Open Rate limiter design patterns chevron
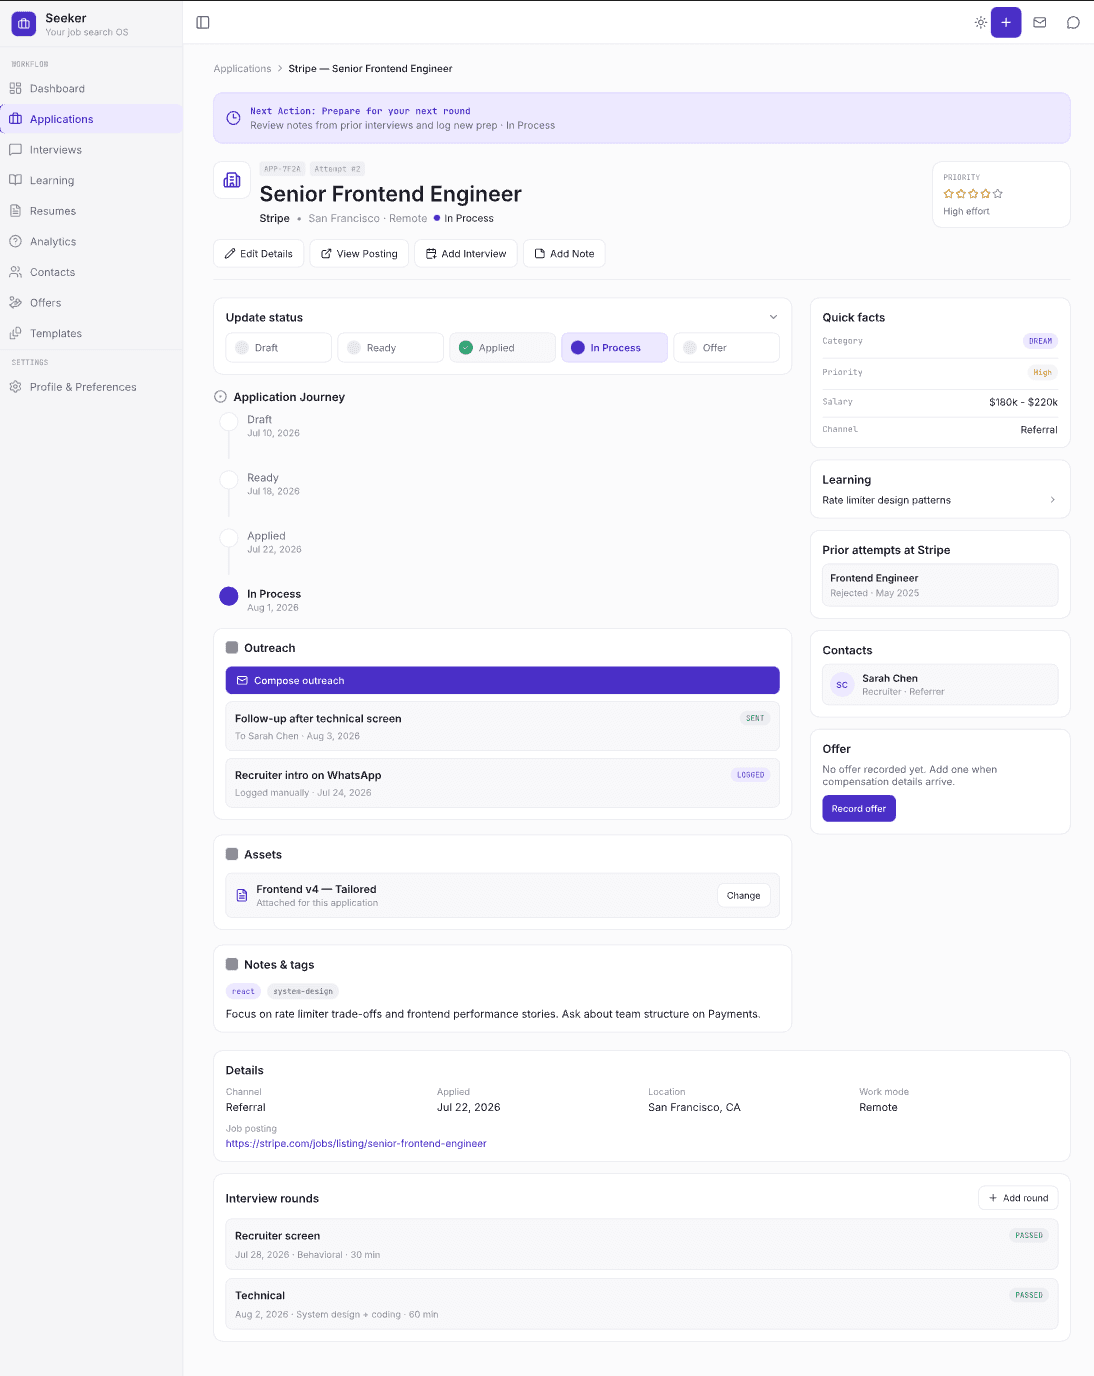1094x1376 pixels. pyautogui.click(x=1052, y=500)
